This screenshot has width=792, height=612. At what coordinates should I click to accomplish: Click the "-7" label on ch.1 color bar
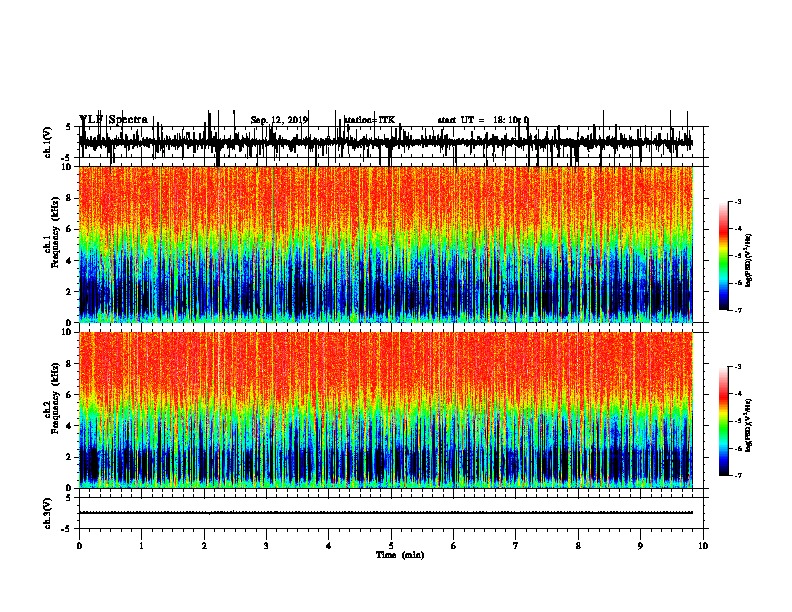[738, 310]
